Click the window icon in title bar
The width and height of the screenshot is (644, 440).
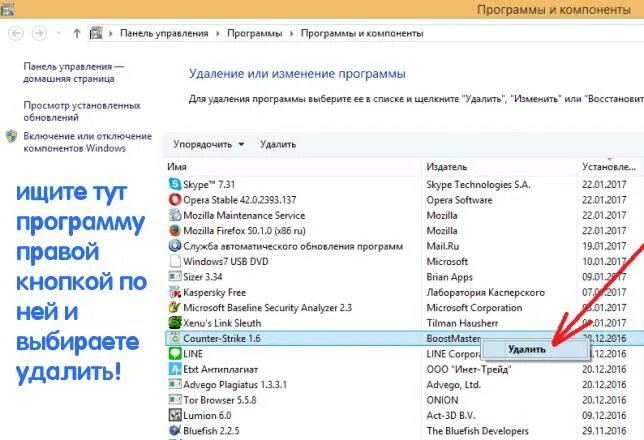pyautogui.click(x=7, y=9)
